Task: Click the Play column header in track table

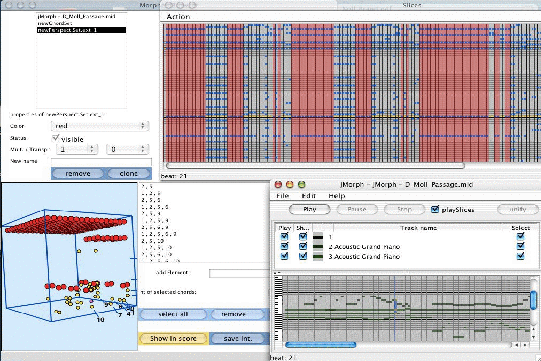Action: [285, 228]
